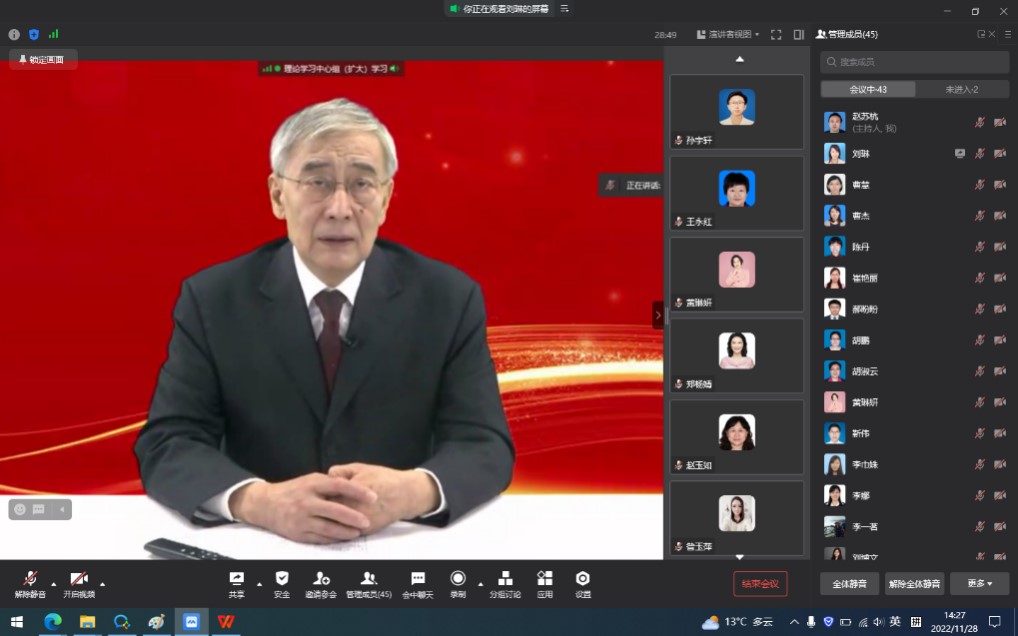Viewport: 1018px width, 636px height.
Task: Open Windows Start menu
Action: pos(17,622)
